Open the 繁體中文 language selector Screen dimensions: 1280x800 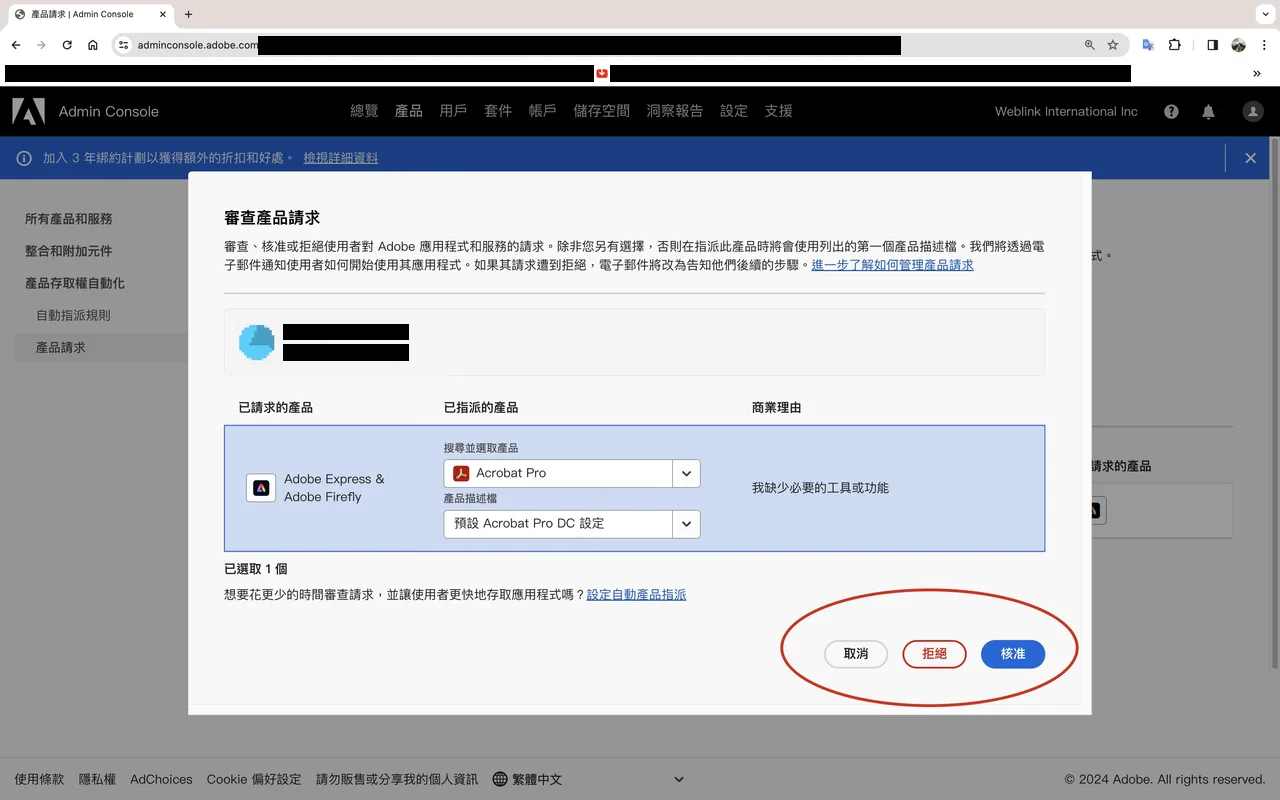coord(588,779)
